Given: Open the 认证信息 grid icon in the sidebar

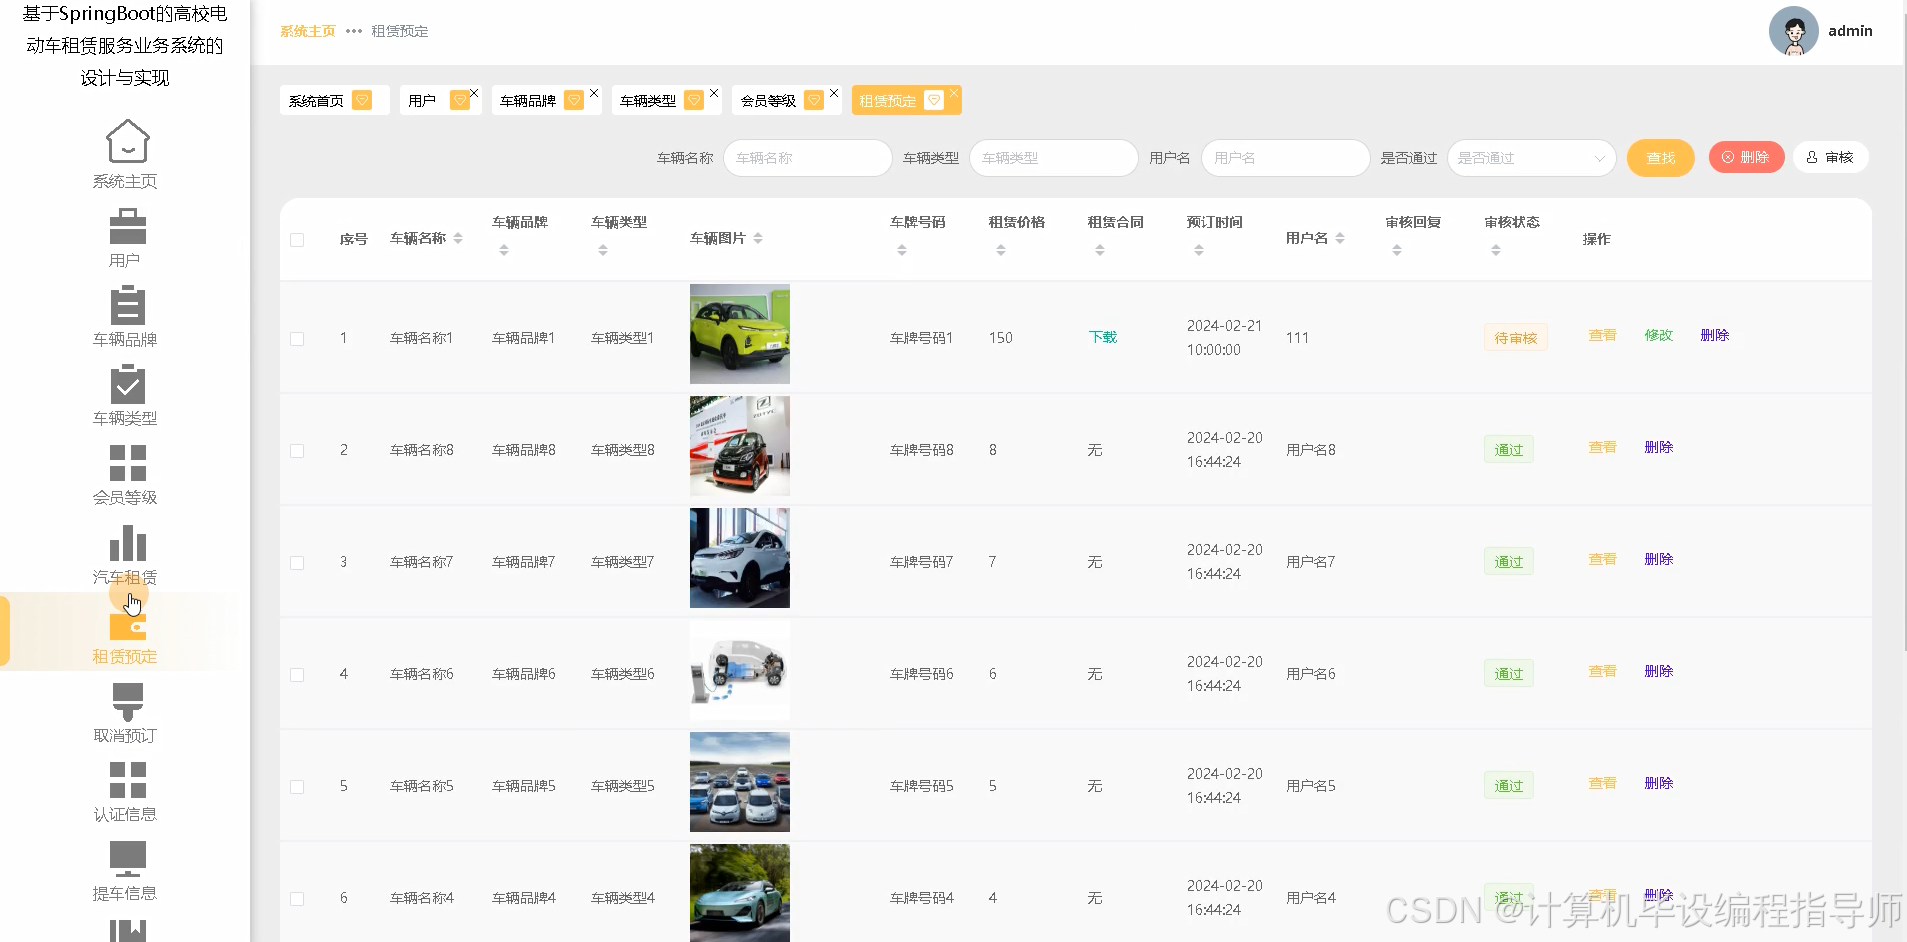Looking at the screenshot, I should click(127, 780).
